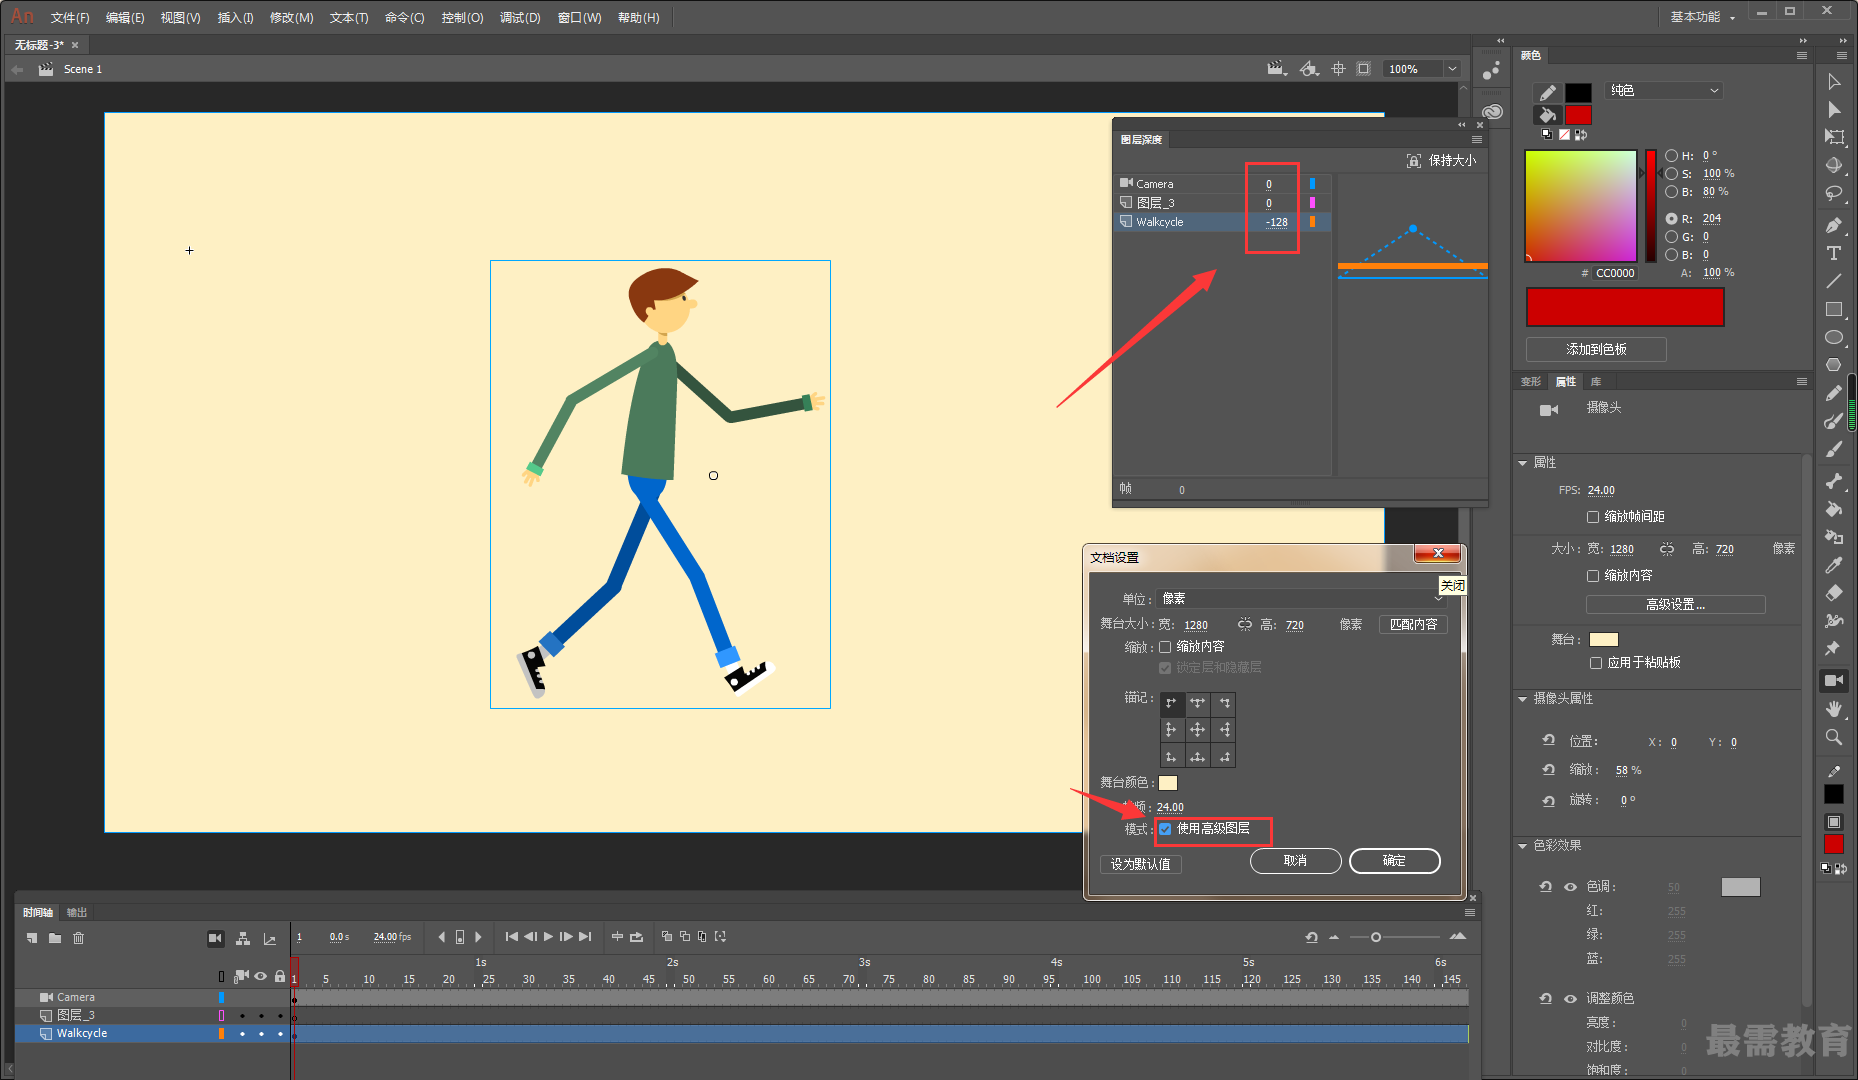1858x1080 pixels.
Task: Click the 匹配内容 button
Action: (x=1414, y=624)
